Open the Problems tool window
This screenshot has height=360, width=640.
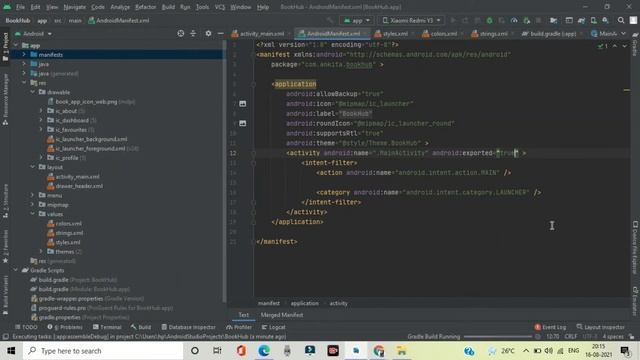[64, 327]
